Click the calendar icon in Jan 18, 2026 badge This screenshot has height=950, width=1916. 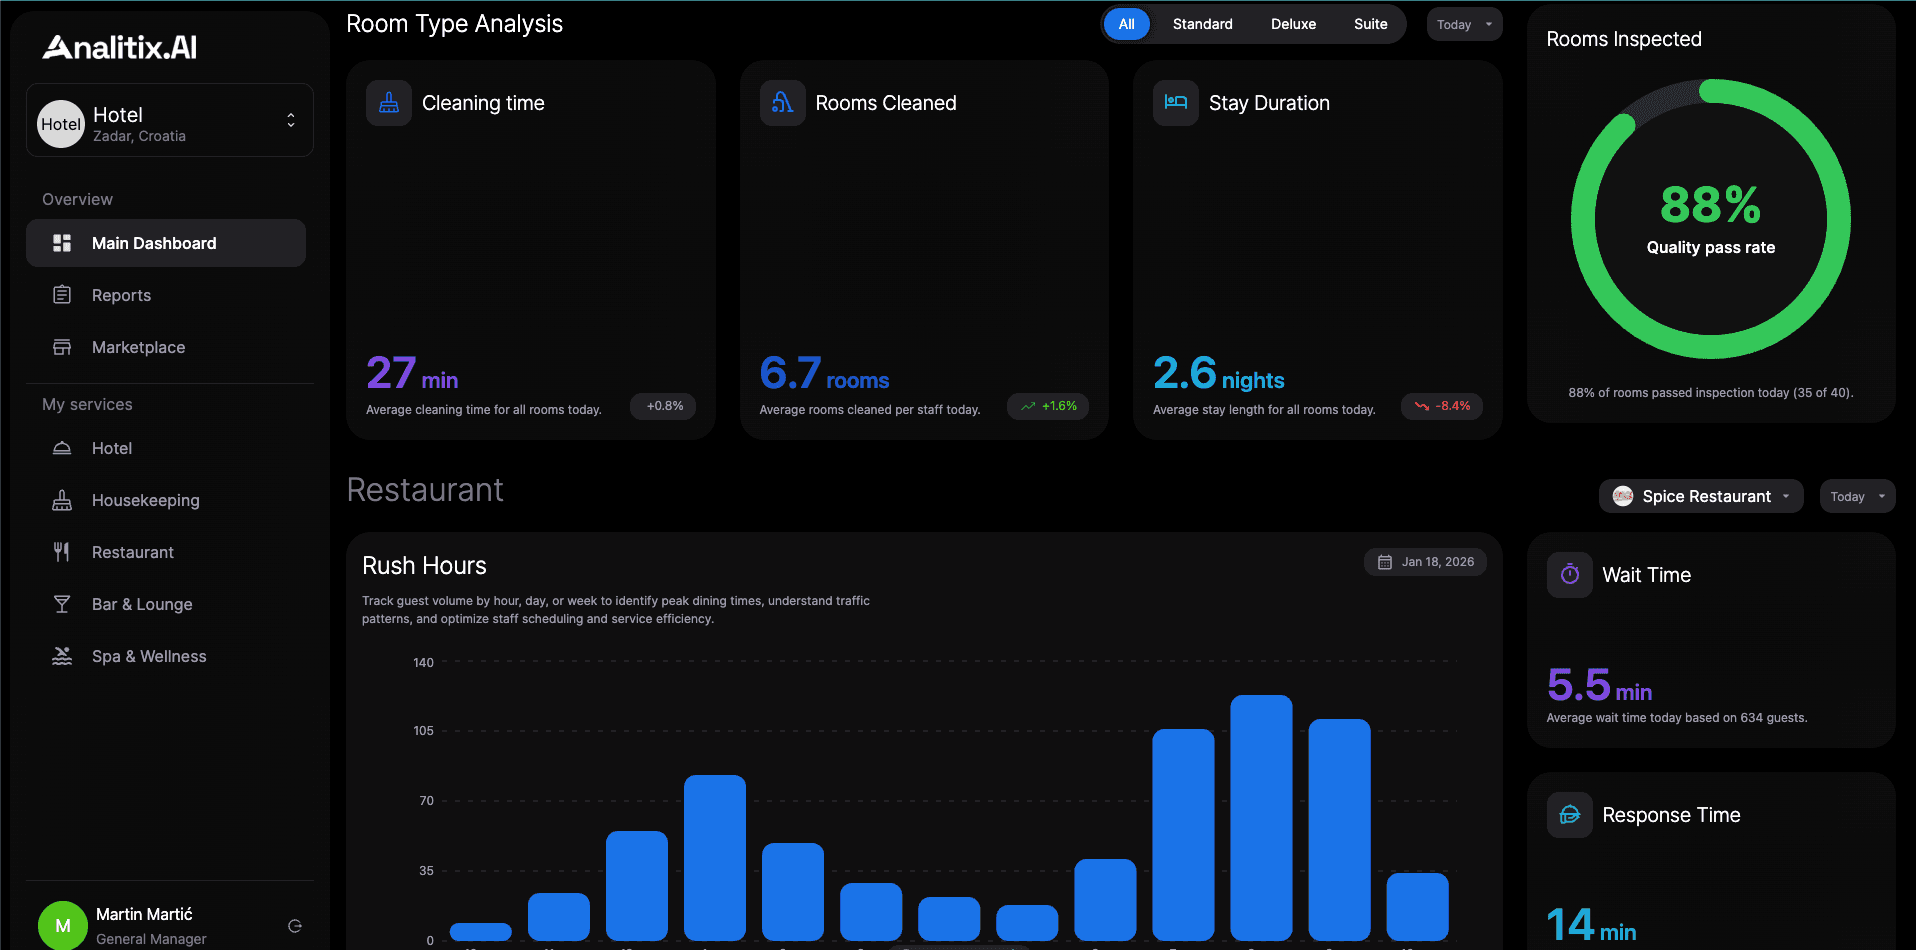pyautogui.click(x=1385, y=562)
